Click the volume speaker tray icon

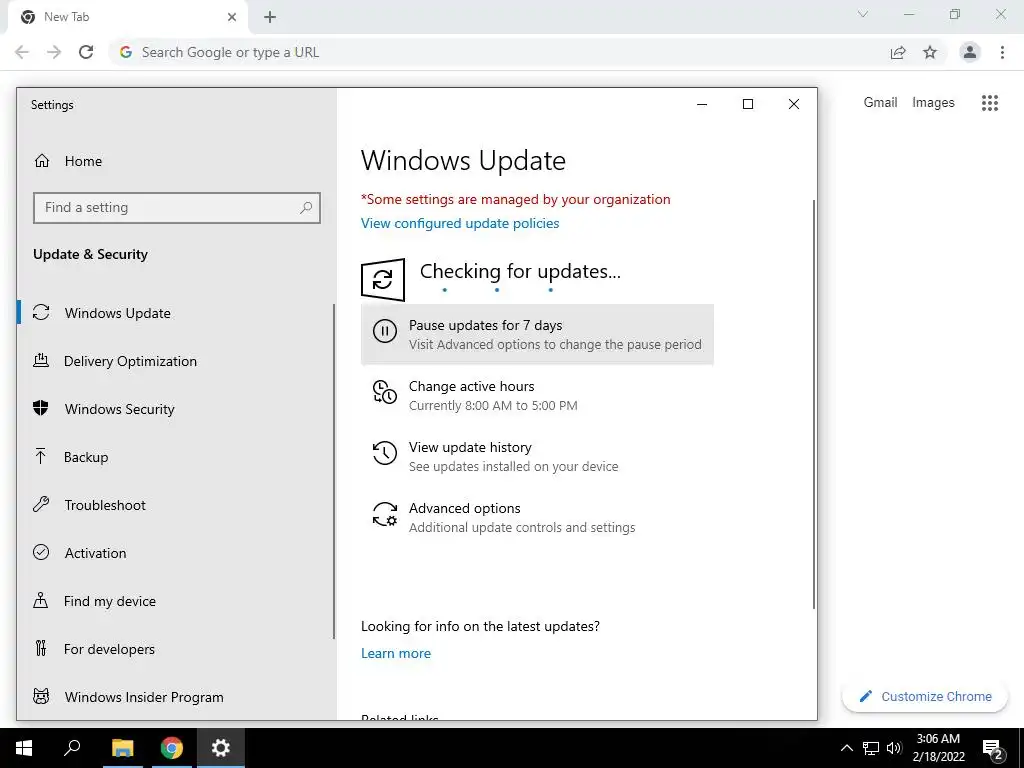(894, 748)
